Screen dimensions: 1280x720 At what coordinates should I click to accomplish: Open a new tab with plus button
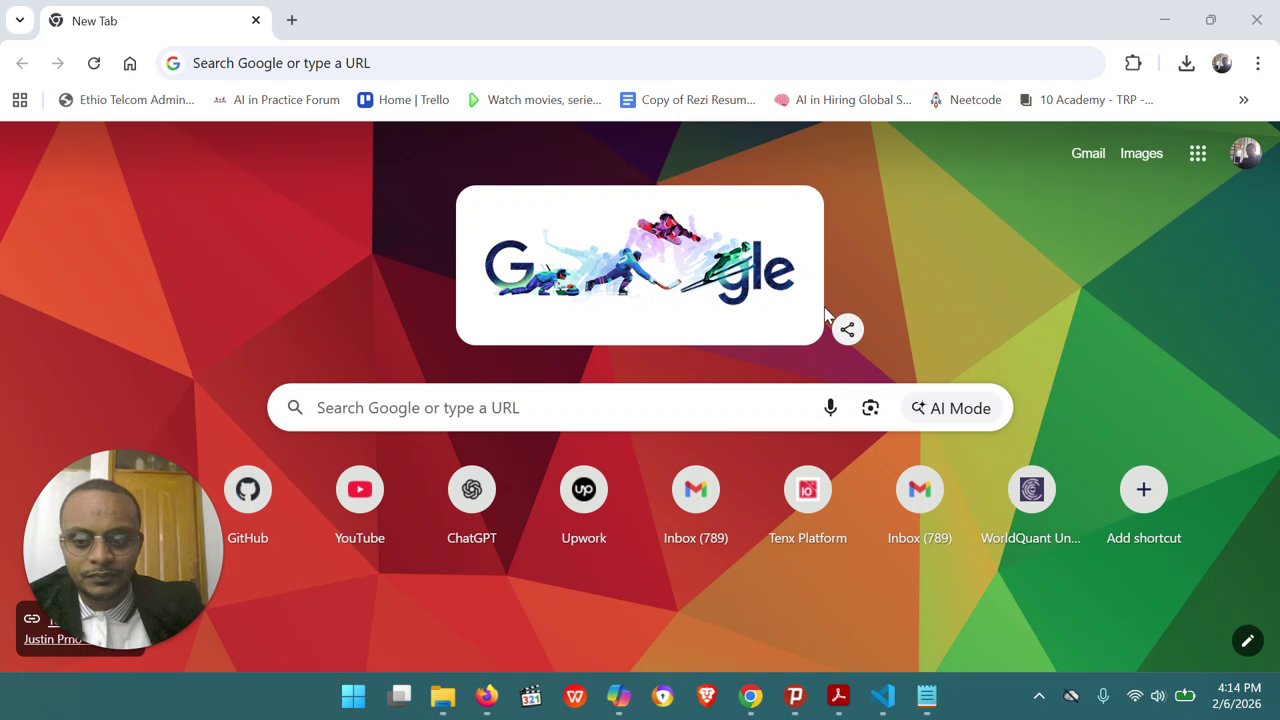(x=292, y=20)
